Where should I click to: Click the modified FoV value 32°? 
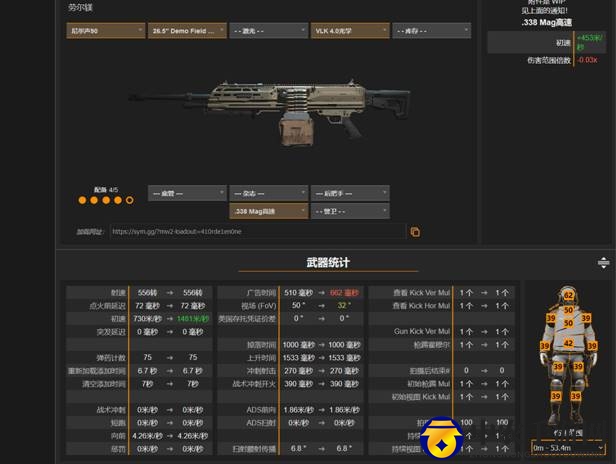pyautogui.click(x=344, y=306)
